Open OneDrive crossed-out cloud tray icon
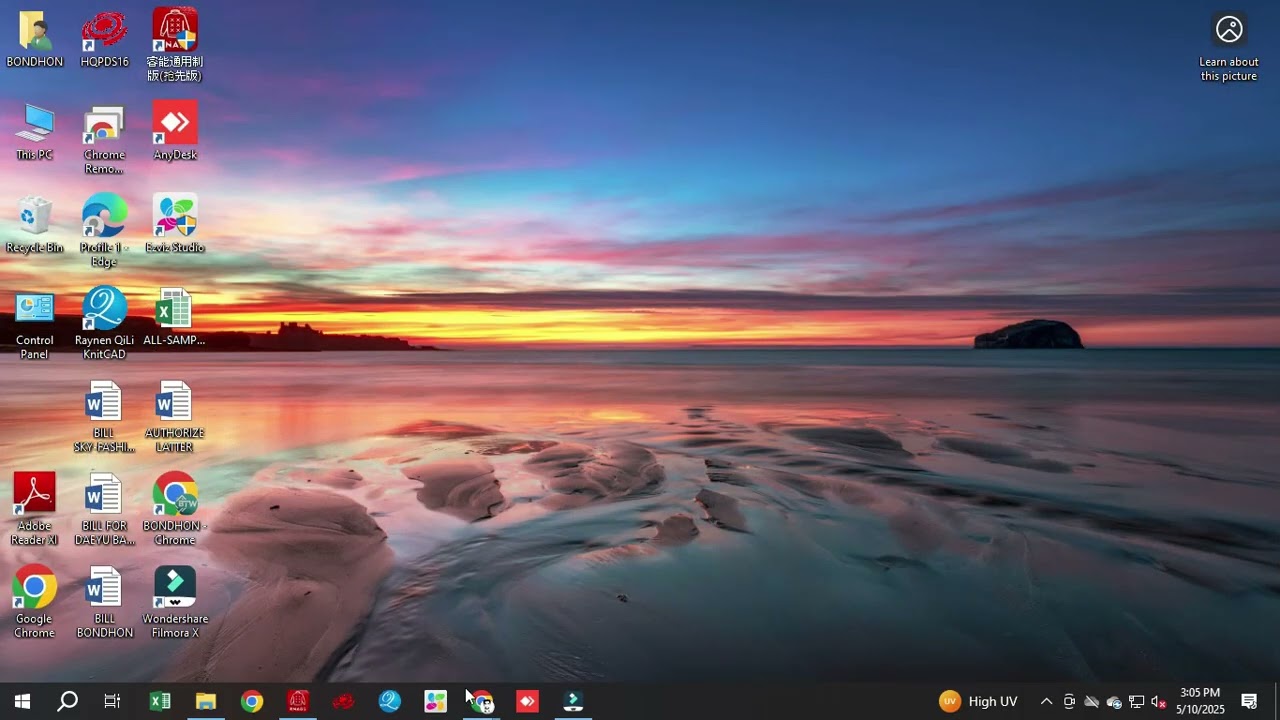Screen dimensions: 1280x720 tap(1092, 701)
